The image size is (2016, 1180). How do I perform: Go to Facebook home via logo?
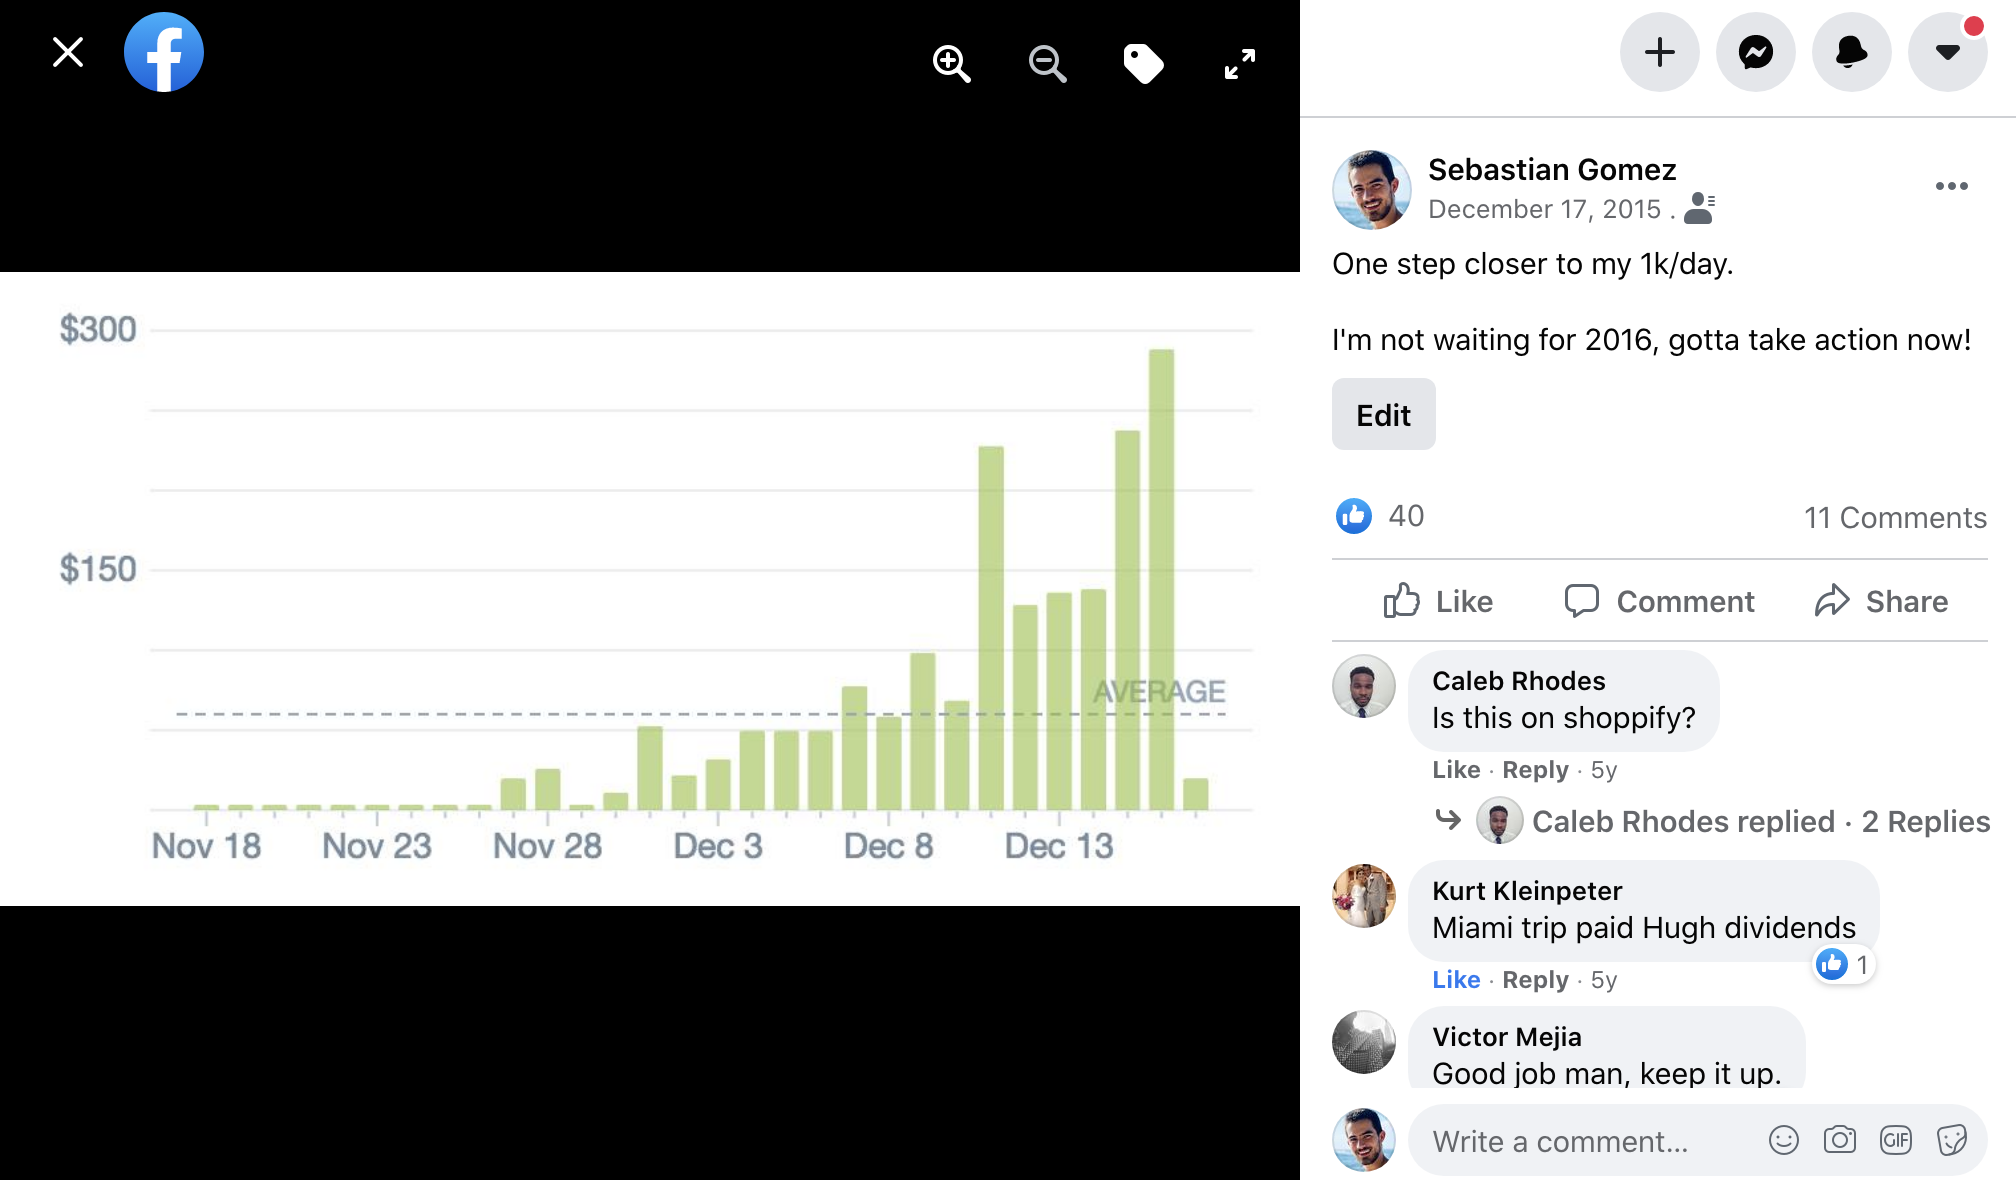(164, 52)
